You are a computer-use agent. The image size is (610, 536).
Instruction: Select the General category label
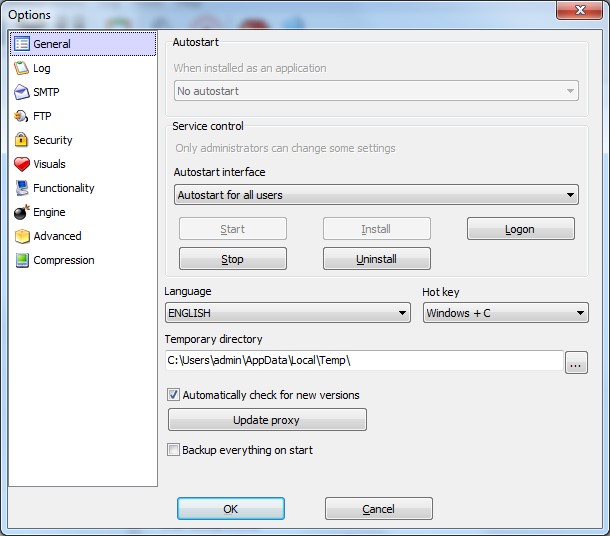pyautogui.click(x=52, y=44)
